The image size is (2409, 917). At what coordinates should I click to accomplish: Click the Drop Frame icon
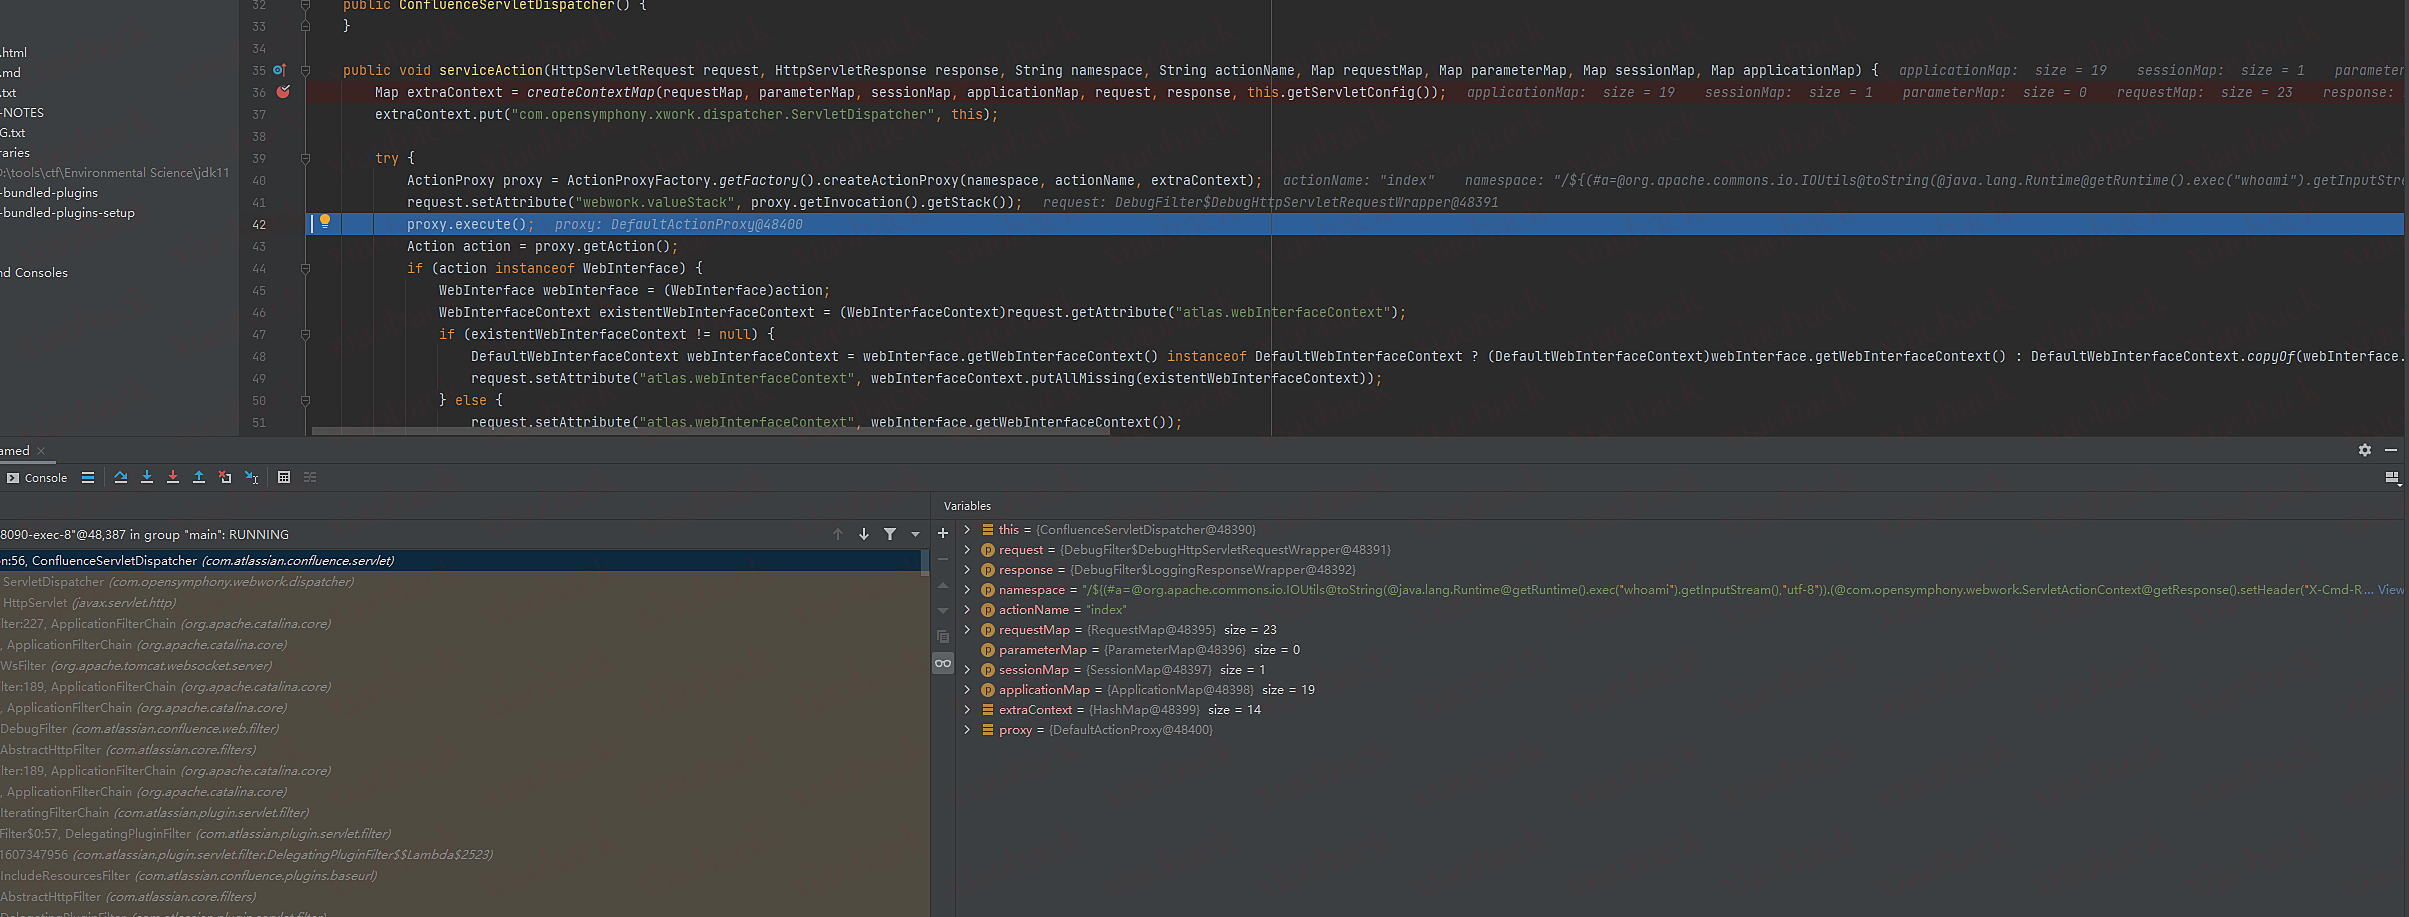(225, 478)
